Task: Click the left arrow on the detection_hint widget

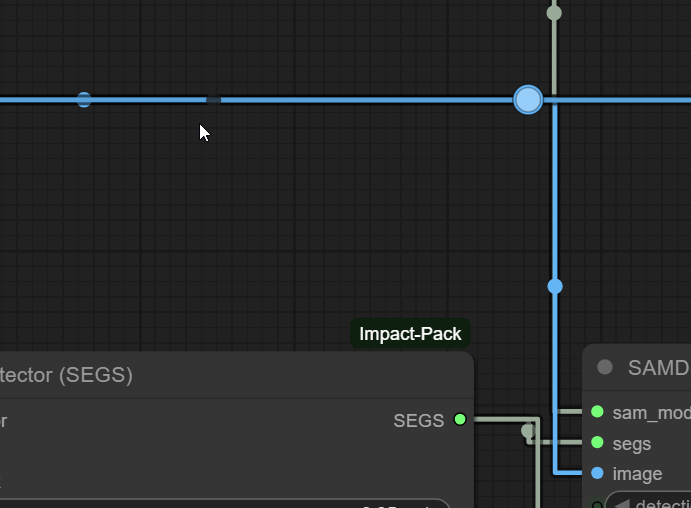Action: pos(621,504)
